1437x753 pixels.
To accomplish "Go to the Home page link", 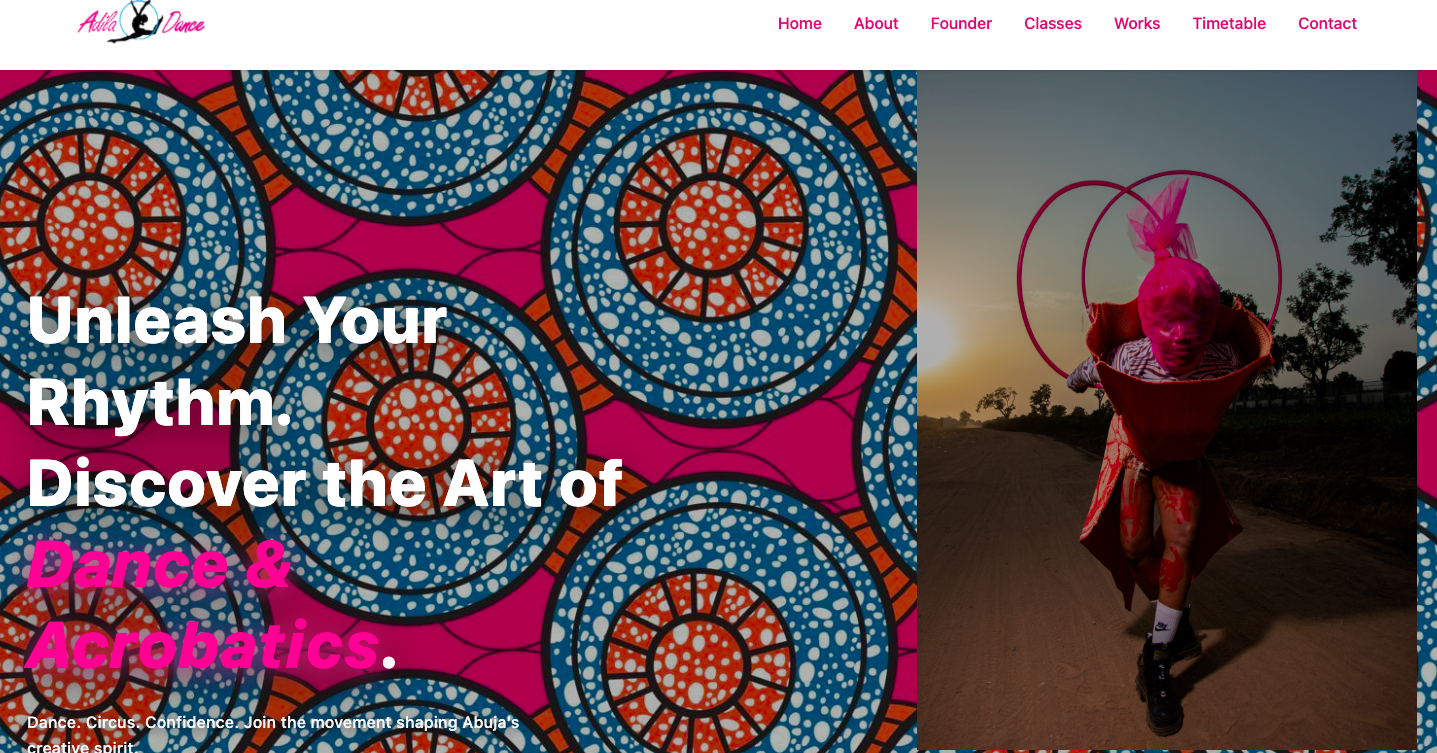I will 800,23.
